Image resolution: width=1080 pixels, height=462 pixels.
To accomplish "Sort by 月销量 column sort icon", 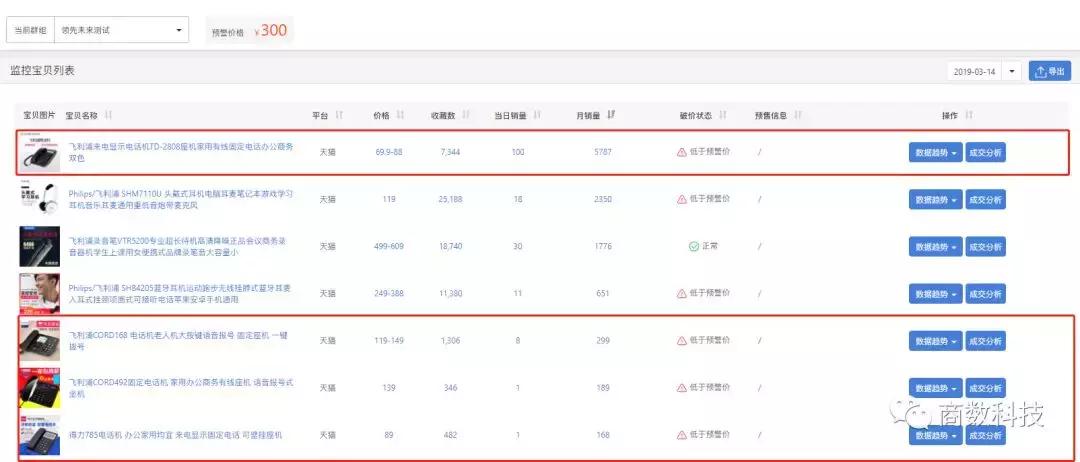I will tap(611, 115).
